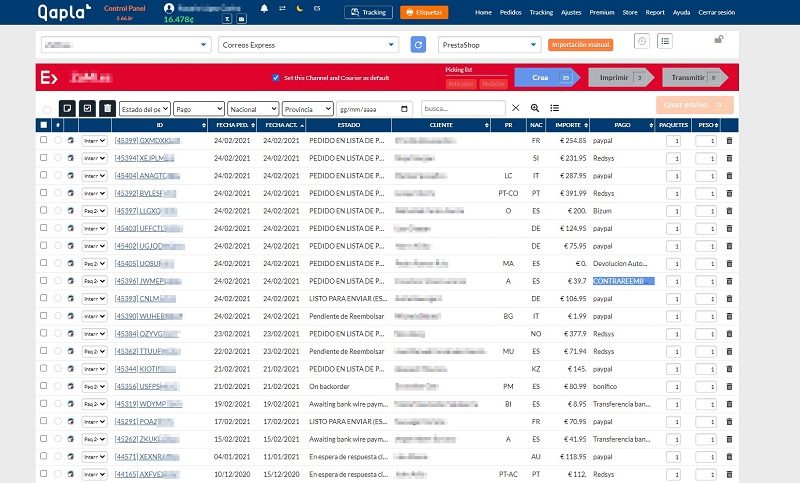Delete order 45384 with trash icon

pyautogui.click(x=729, y=334)
